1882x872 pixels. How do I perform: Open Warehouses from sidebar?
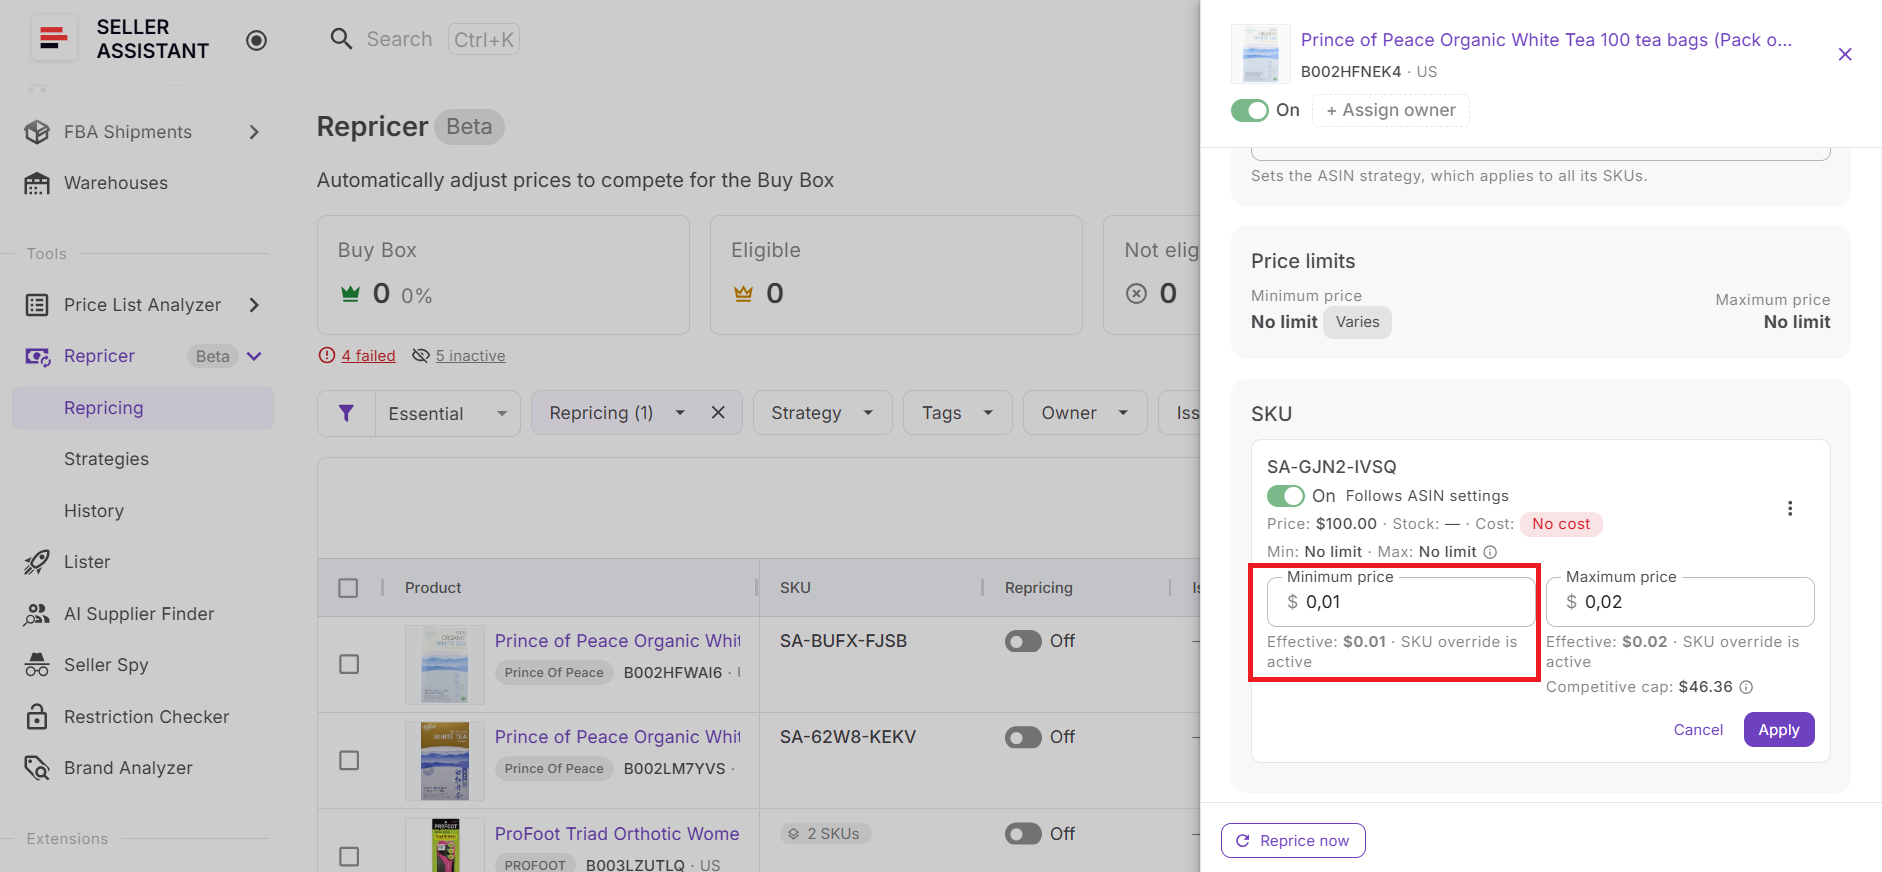[116, 183]
